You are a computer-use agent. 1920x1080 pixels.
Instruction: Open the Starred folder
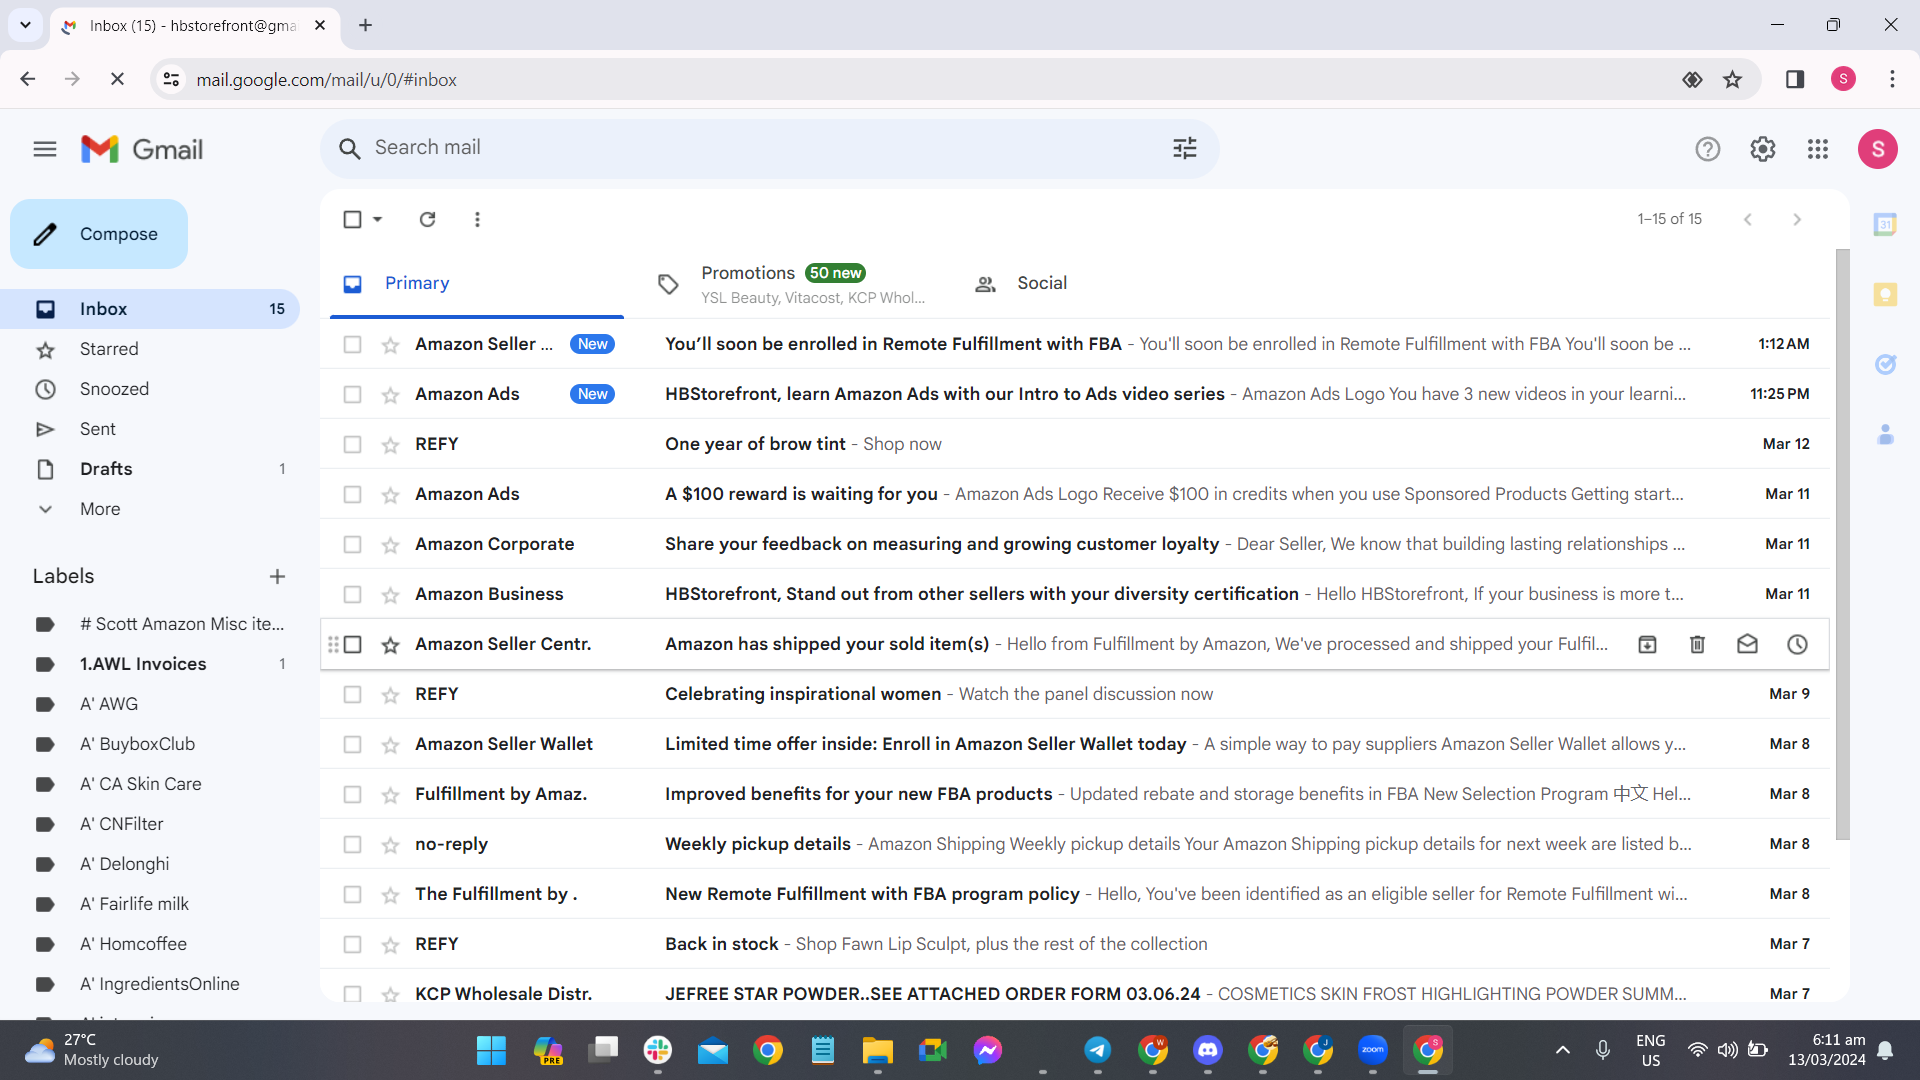click(x=109, y=349)
